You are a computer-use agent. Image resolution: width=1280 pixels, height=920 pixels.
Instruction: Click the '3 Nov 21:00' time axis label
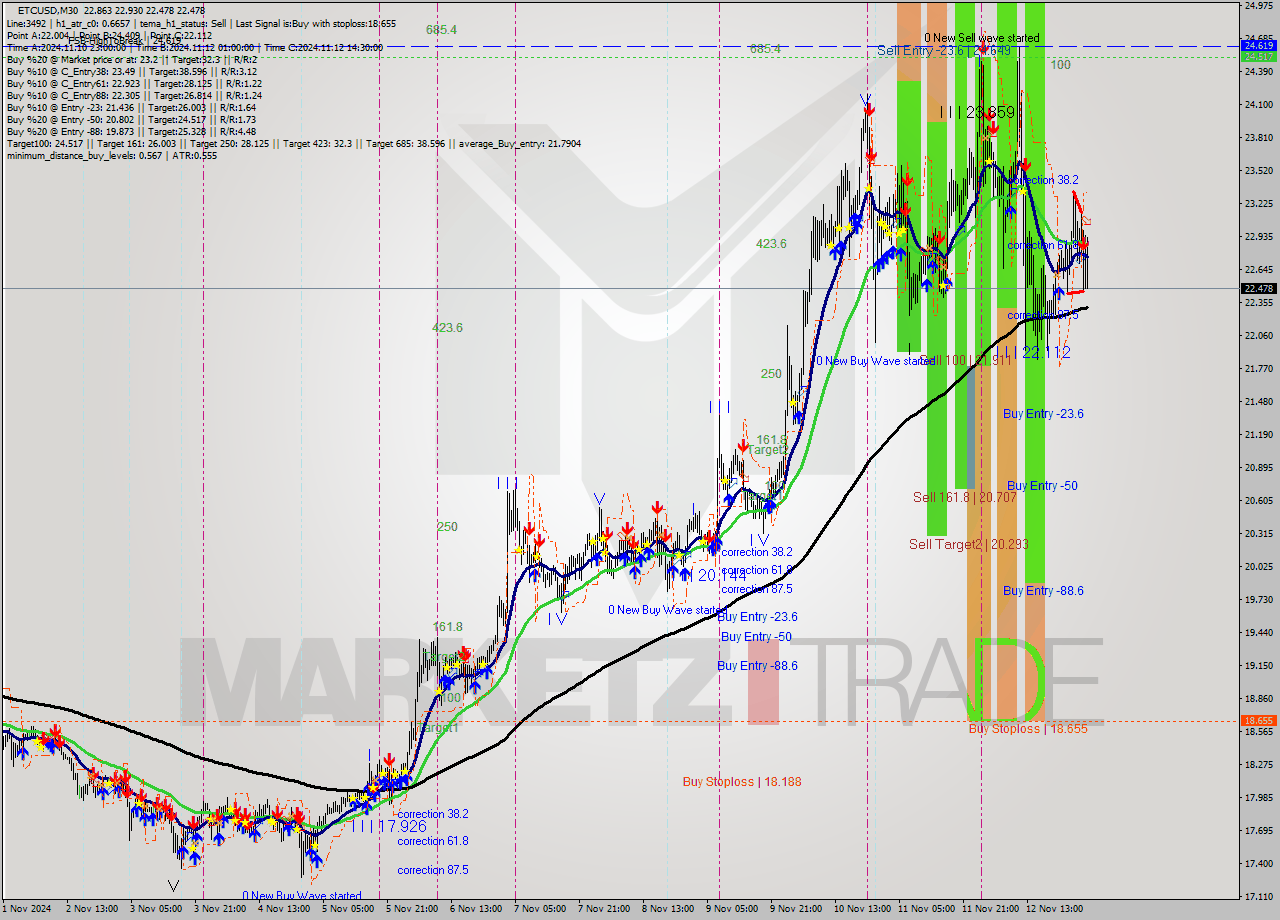(x=220, y=909)
